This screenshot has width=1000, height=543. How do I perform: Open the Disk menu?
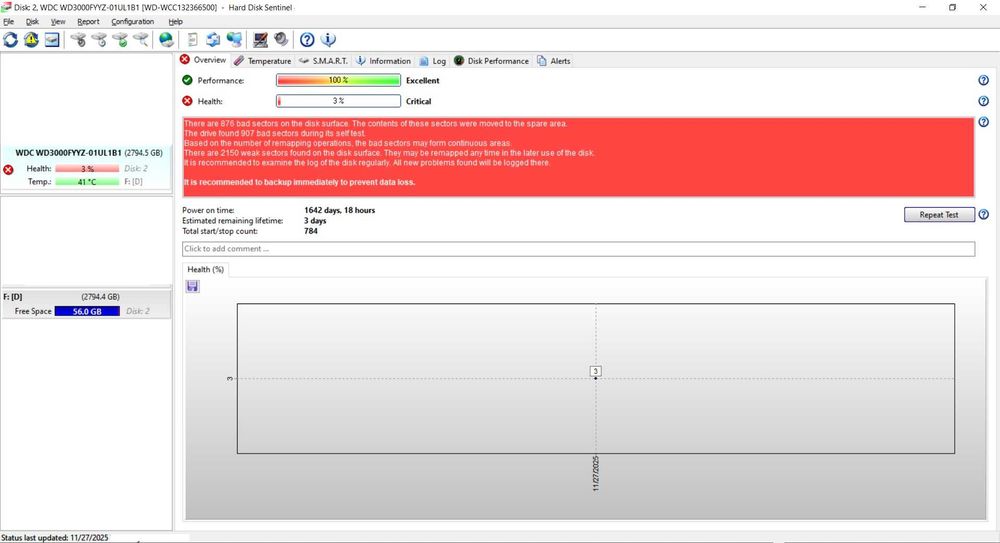pos(32,22)
